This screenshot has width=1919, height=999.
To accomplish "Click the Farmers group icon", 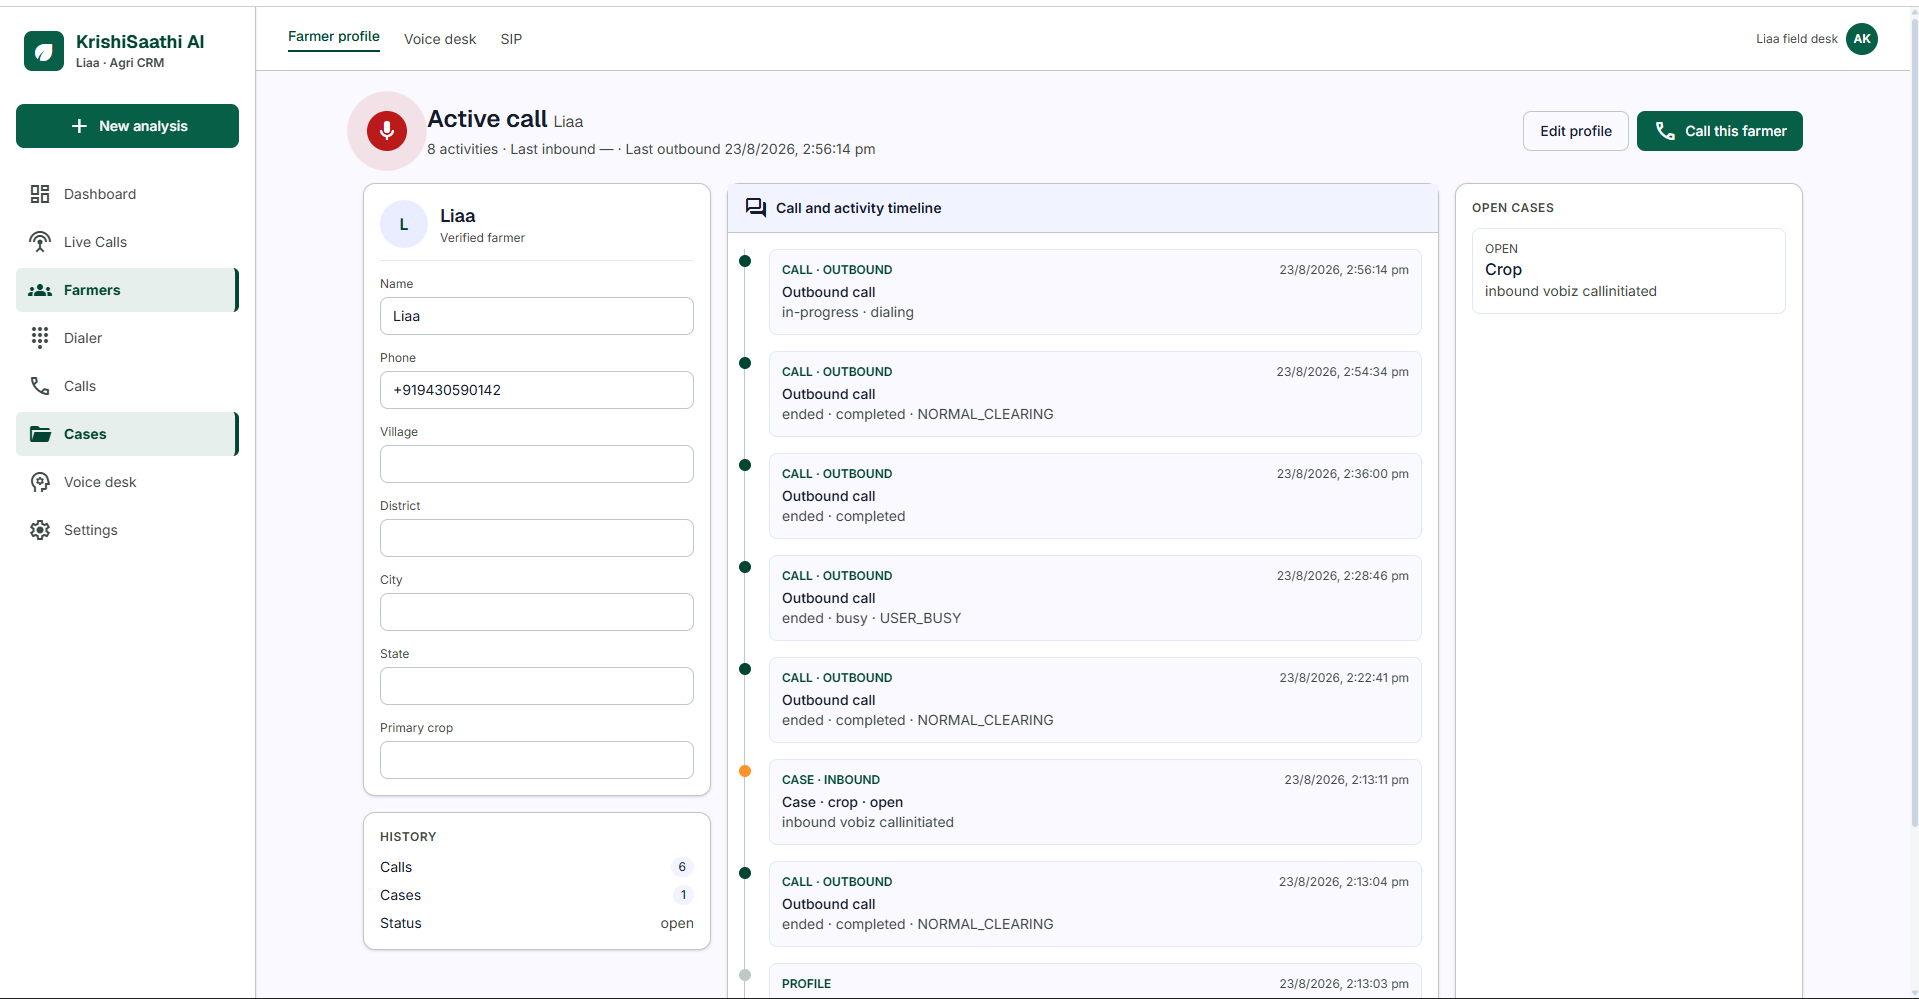I will 40,290.
